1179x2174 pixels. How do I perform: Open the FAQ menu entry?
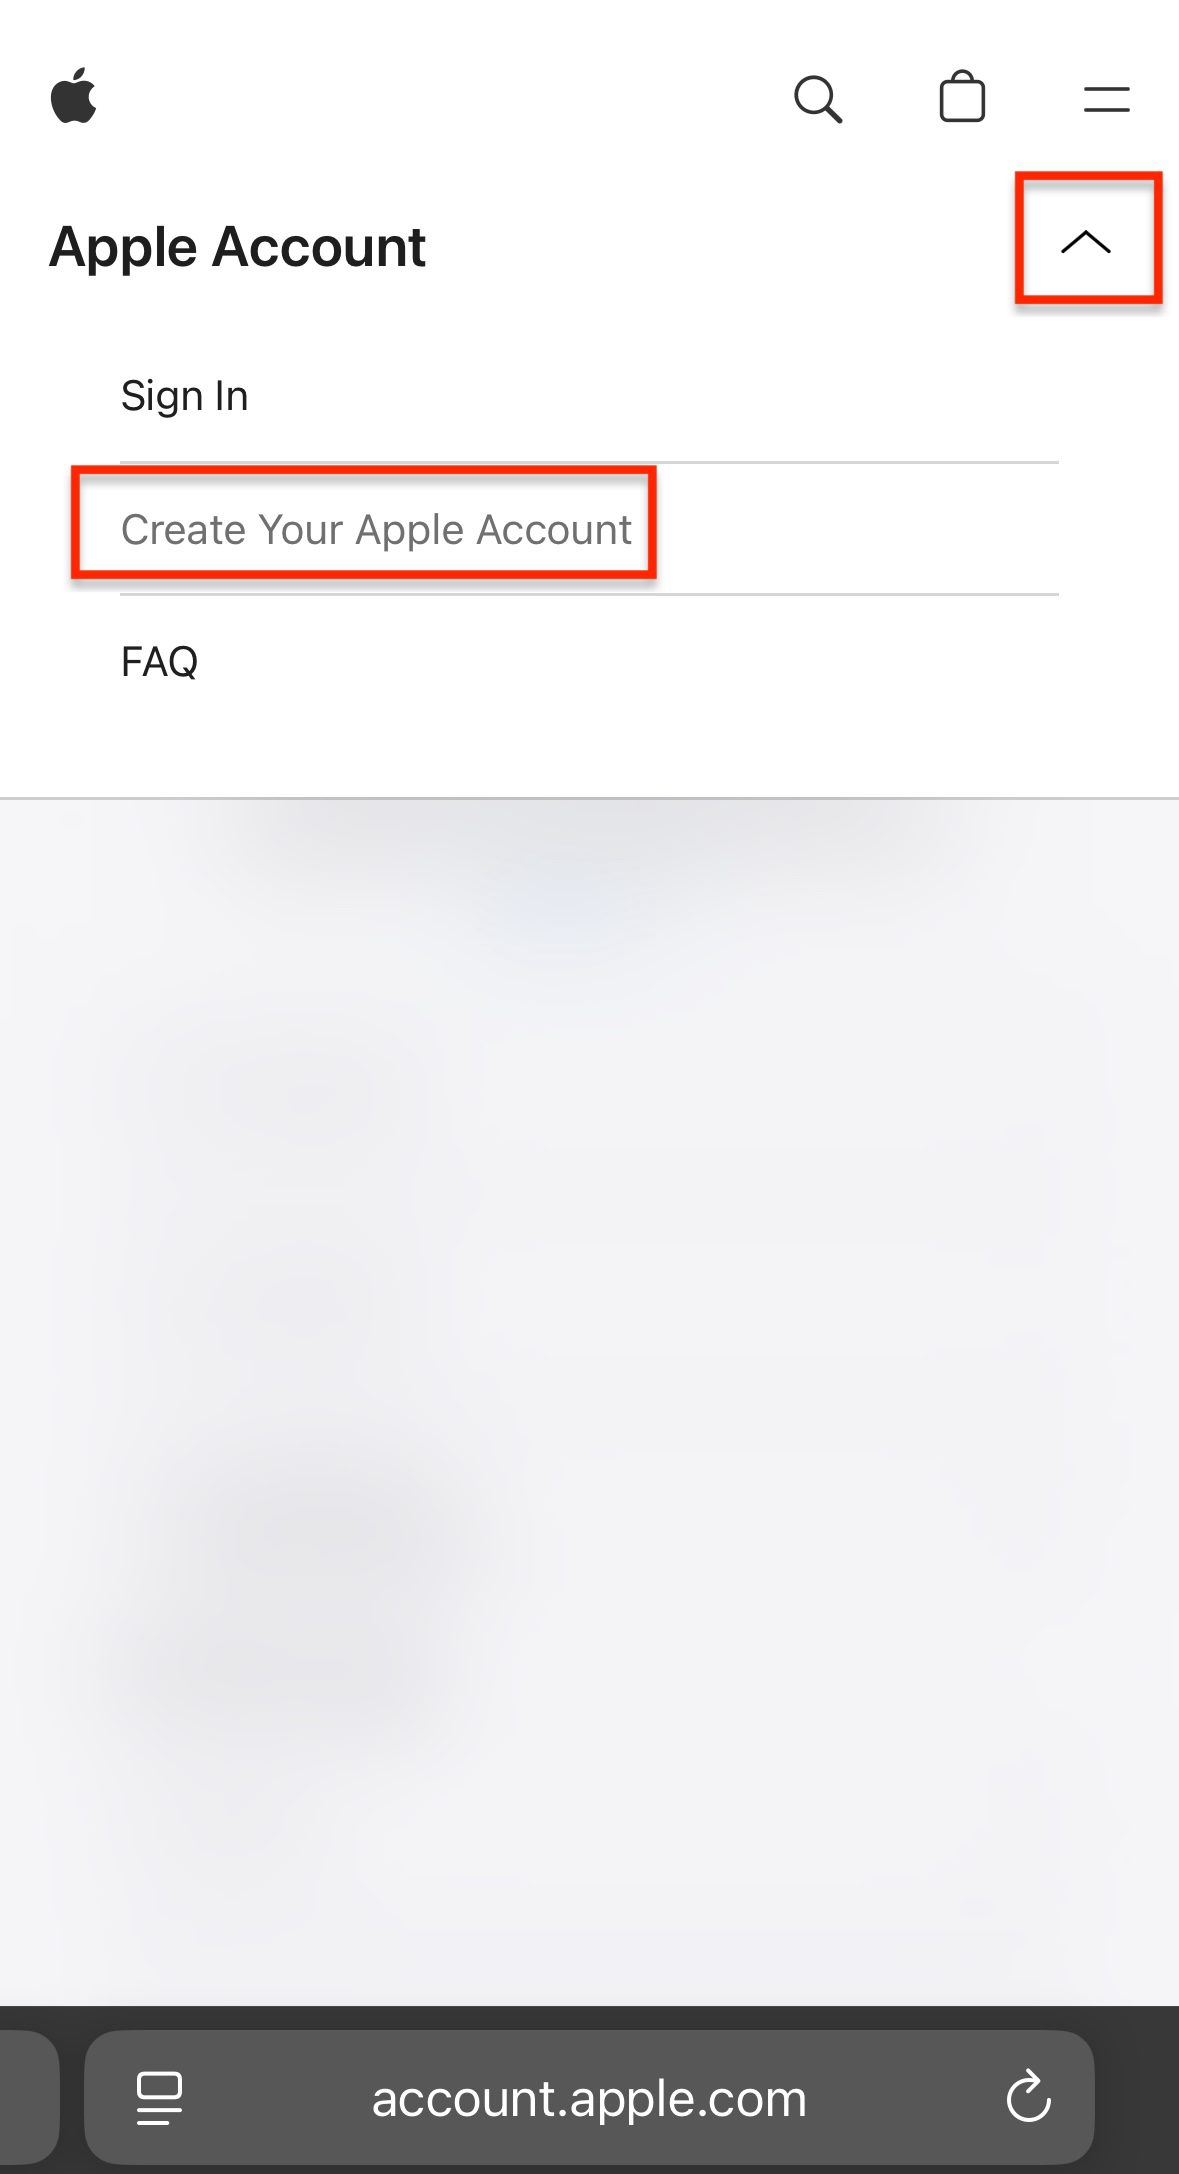tap(159, 661)
